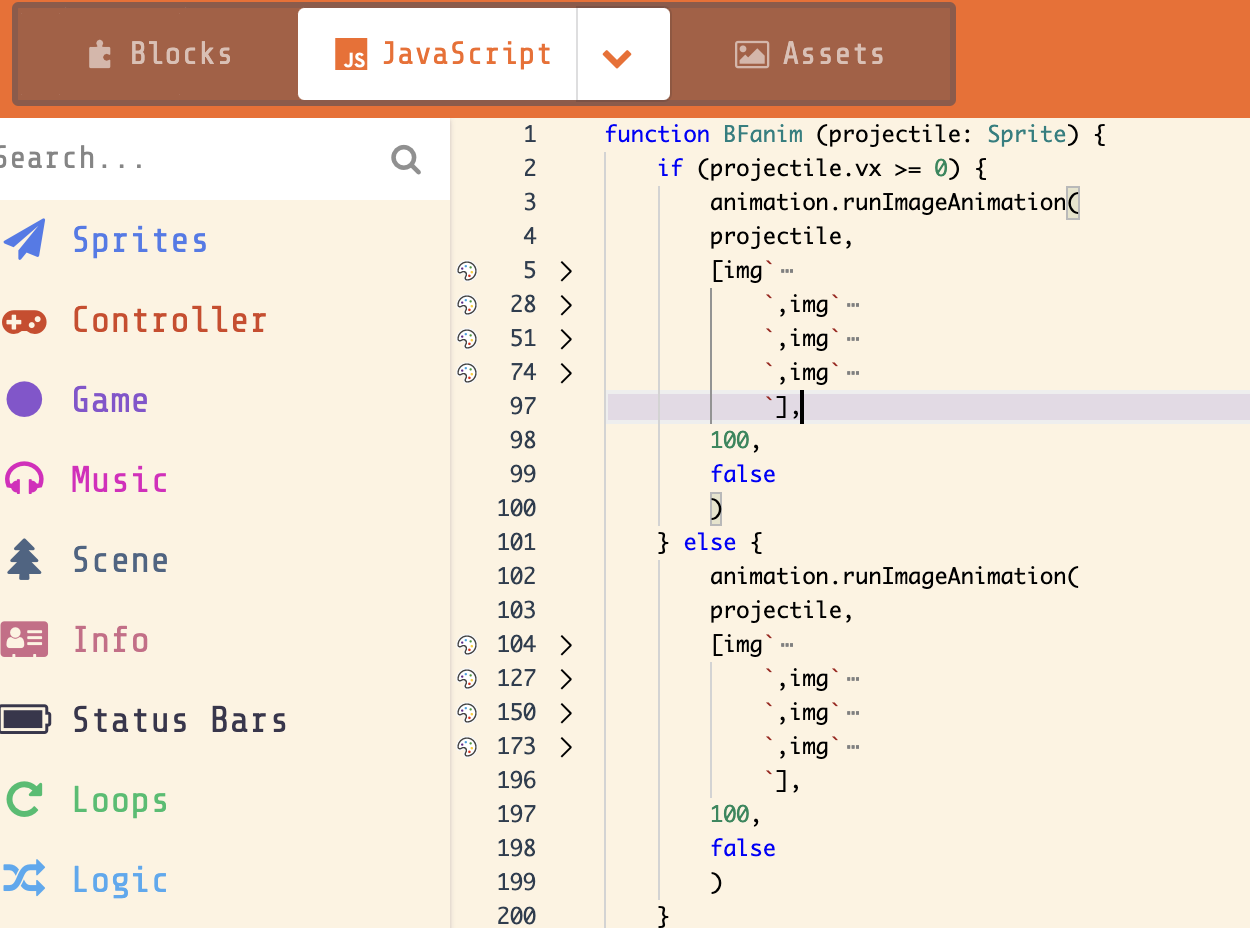Screen dimensions: 1250x928
Task: Focus the toolbox Search field
Action: pos(190,159)
